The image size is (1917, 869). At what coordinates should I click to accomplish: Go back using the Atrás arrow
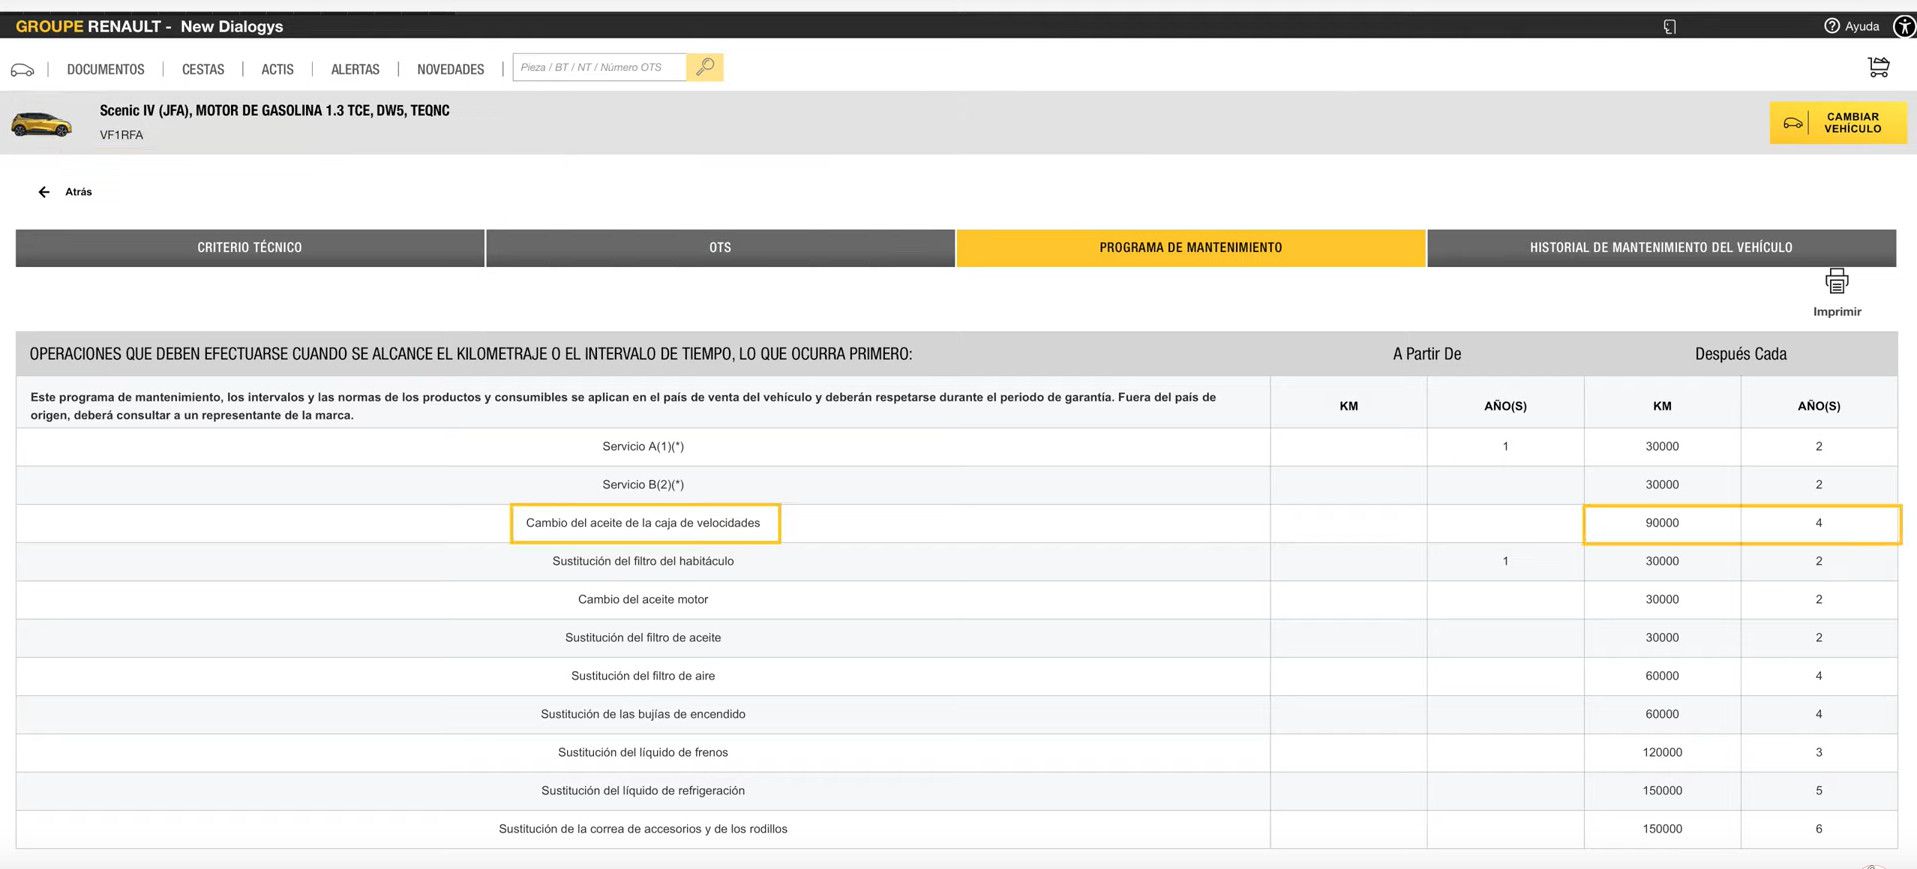[x=44, y=192]
